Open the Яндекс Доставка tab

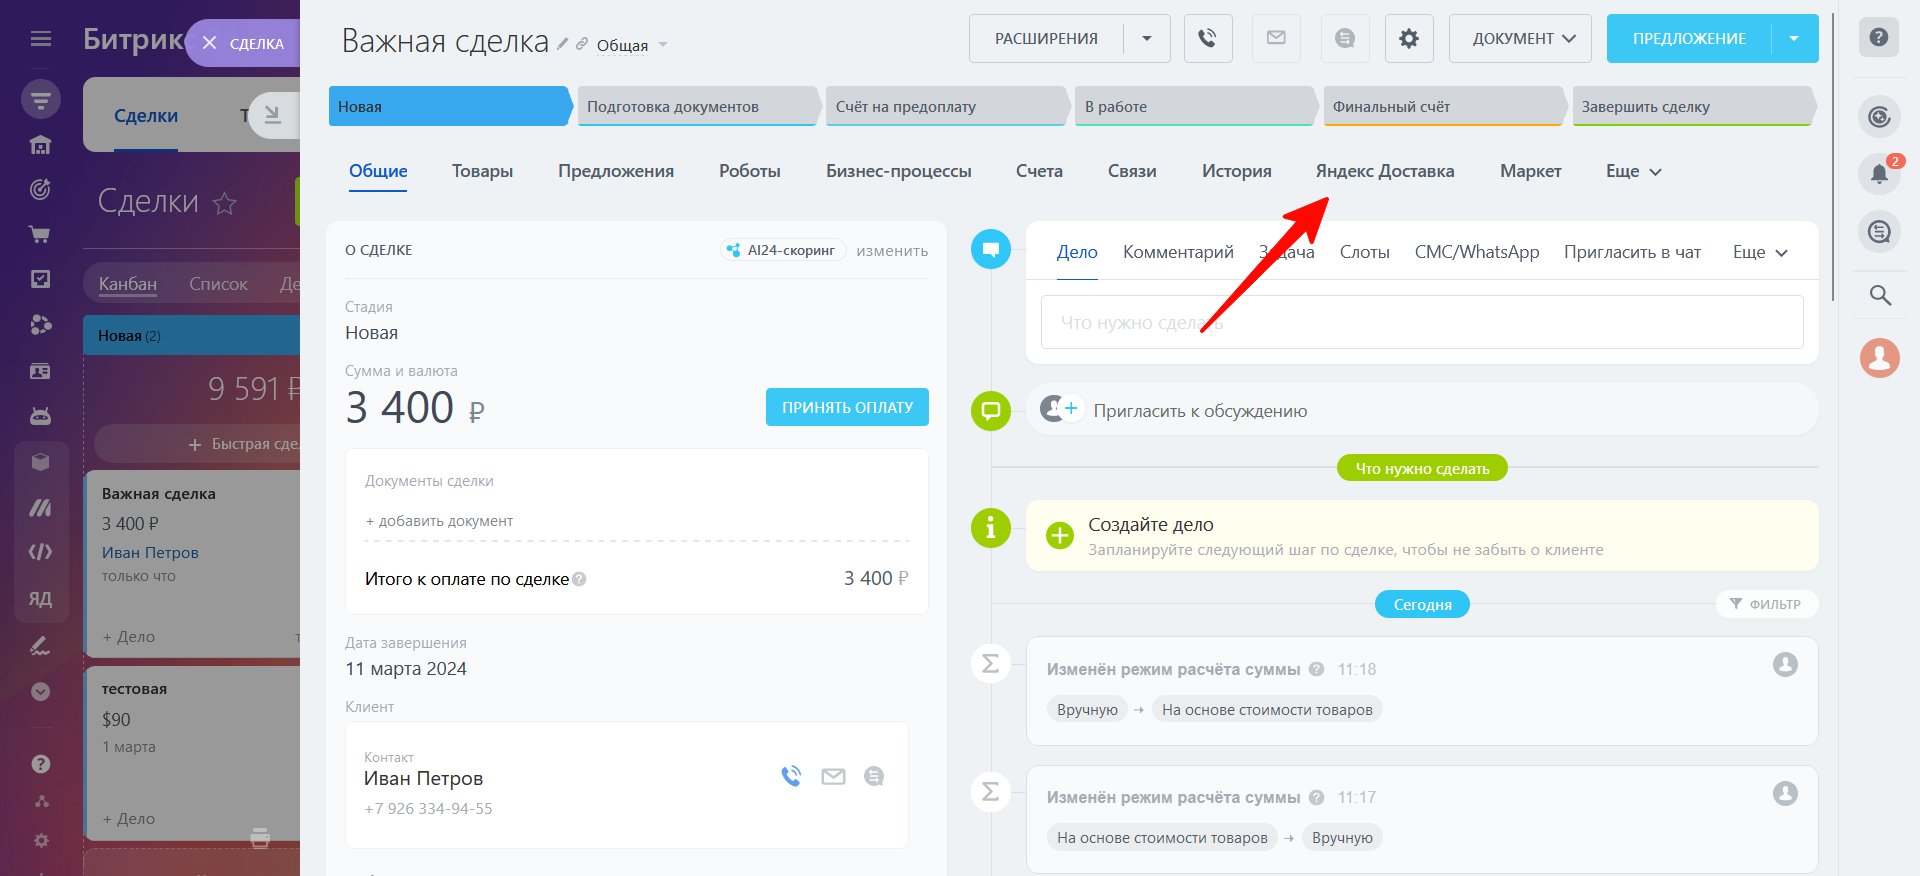1384,172
